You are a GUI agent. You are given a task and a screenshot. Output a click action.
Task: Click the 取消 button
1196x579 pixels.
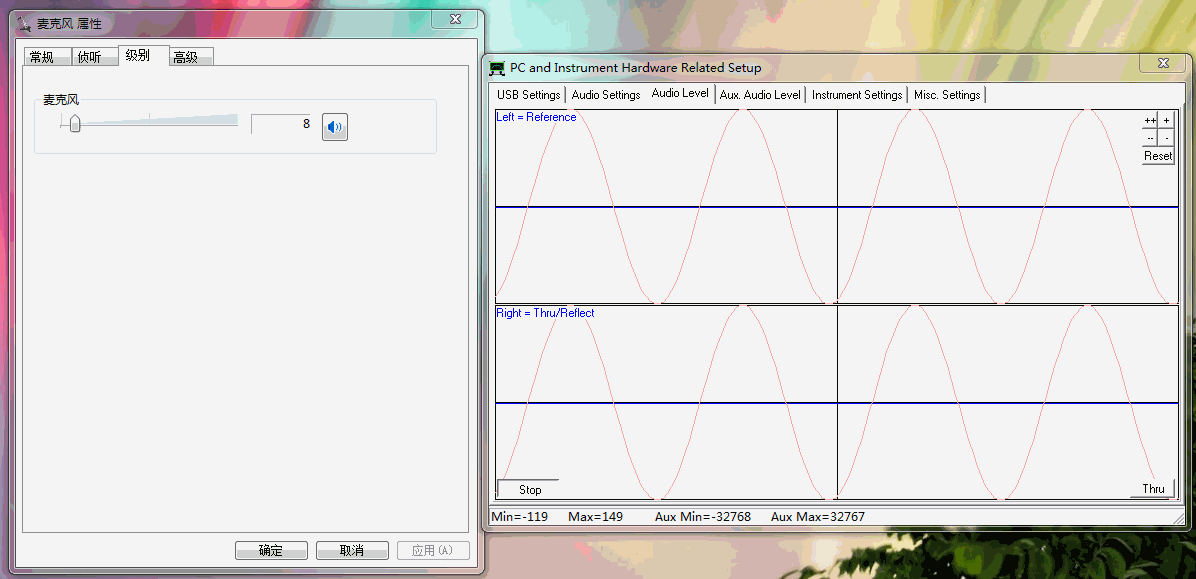coord(352,550)
